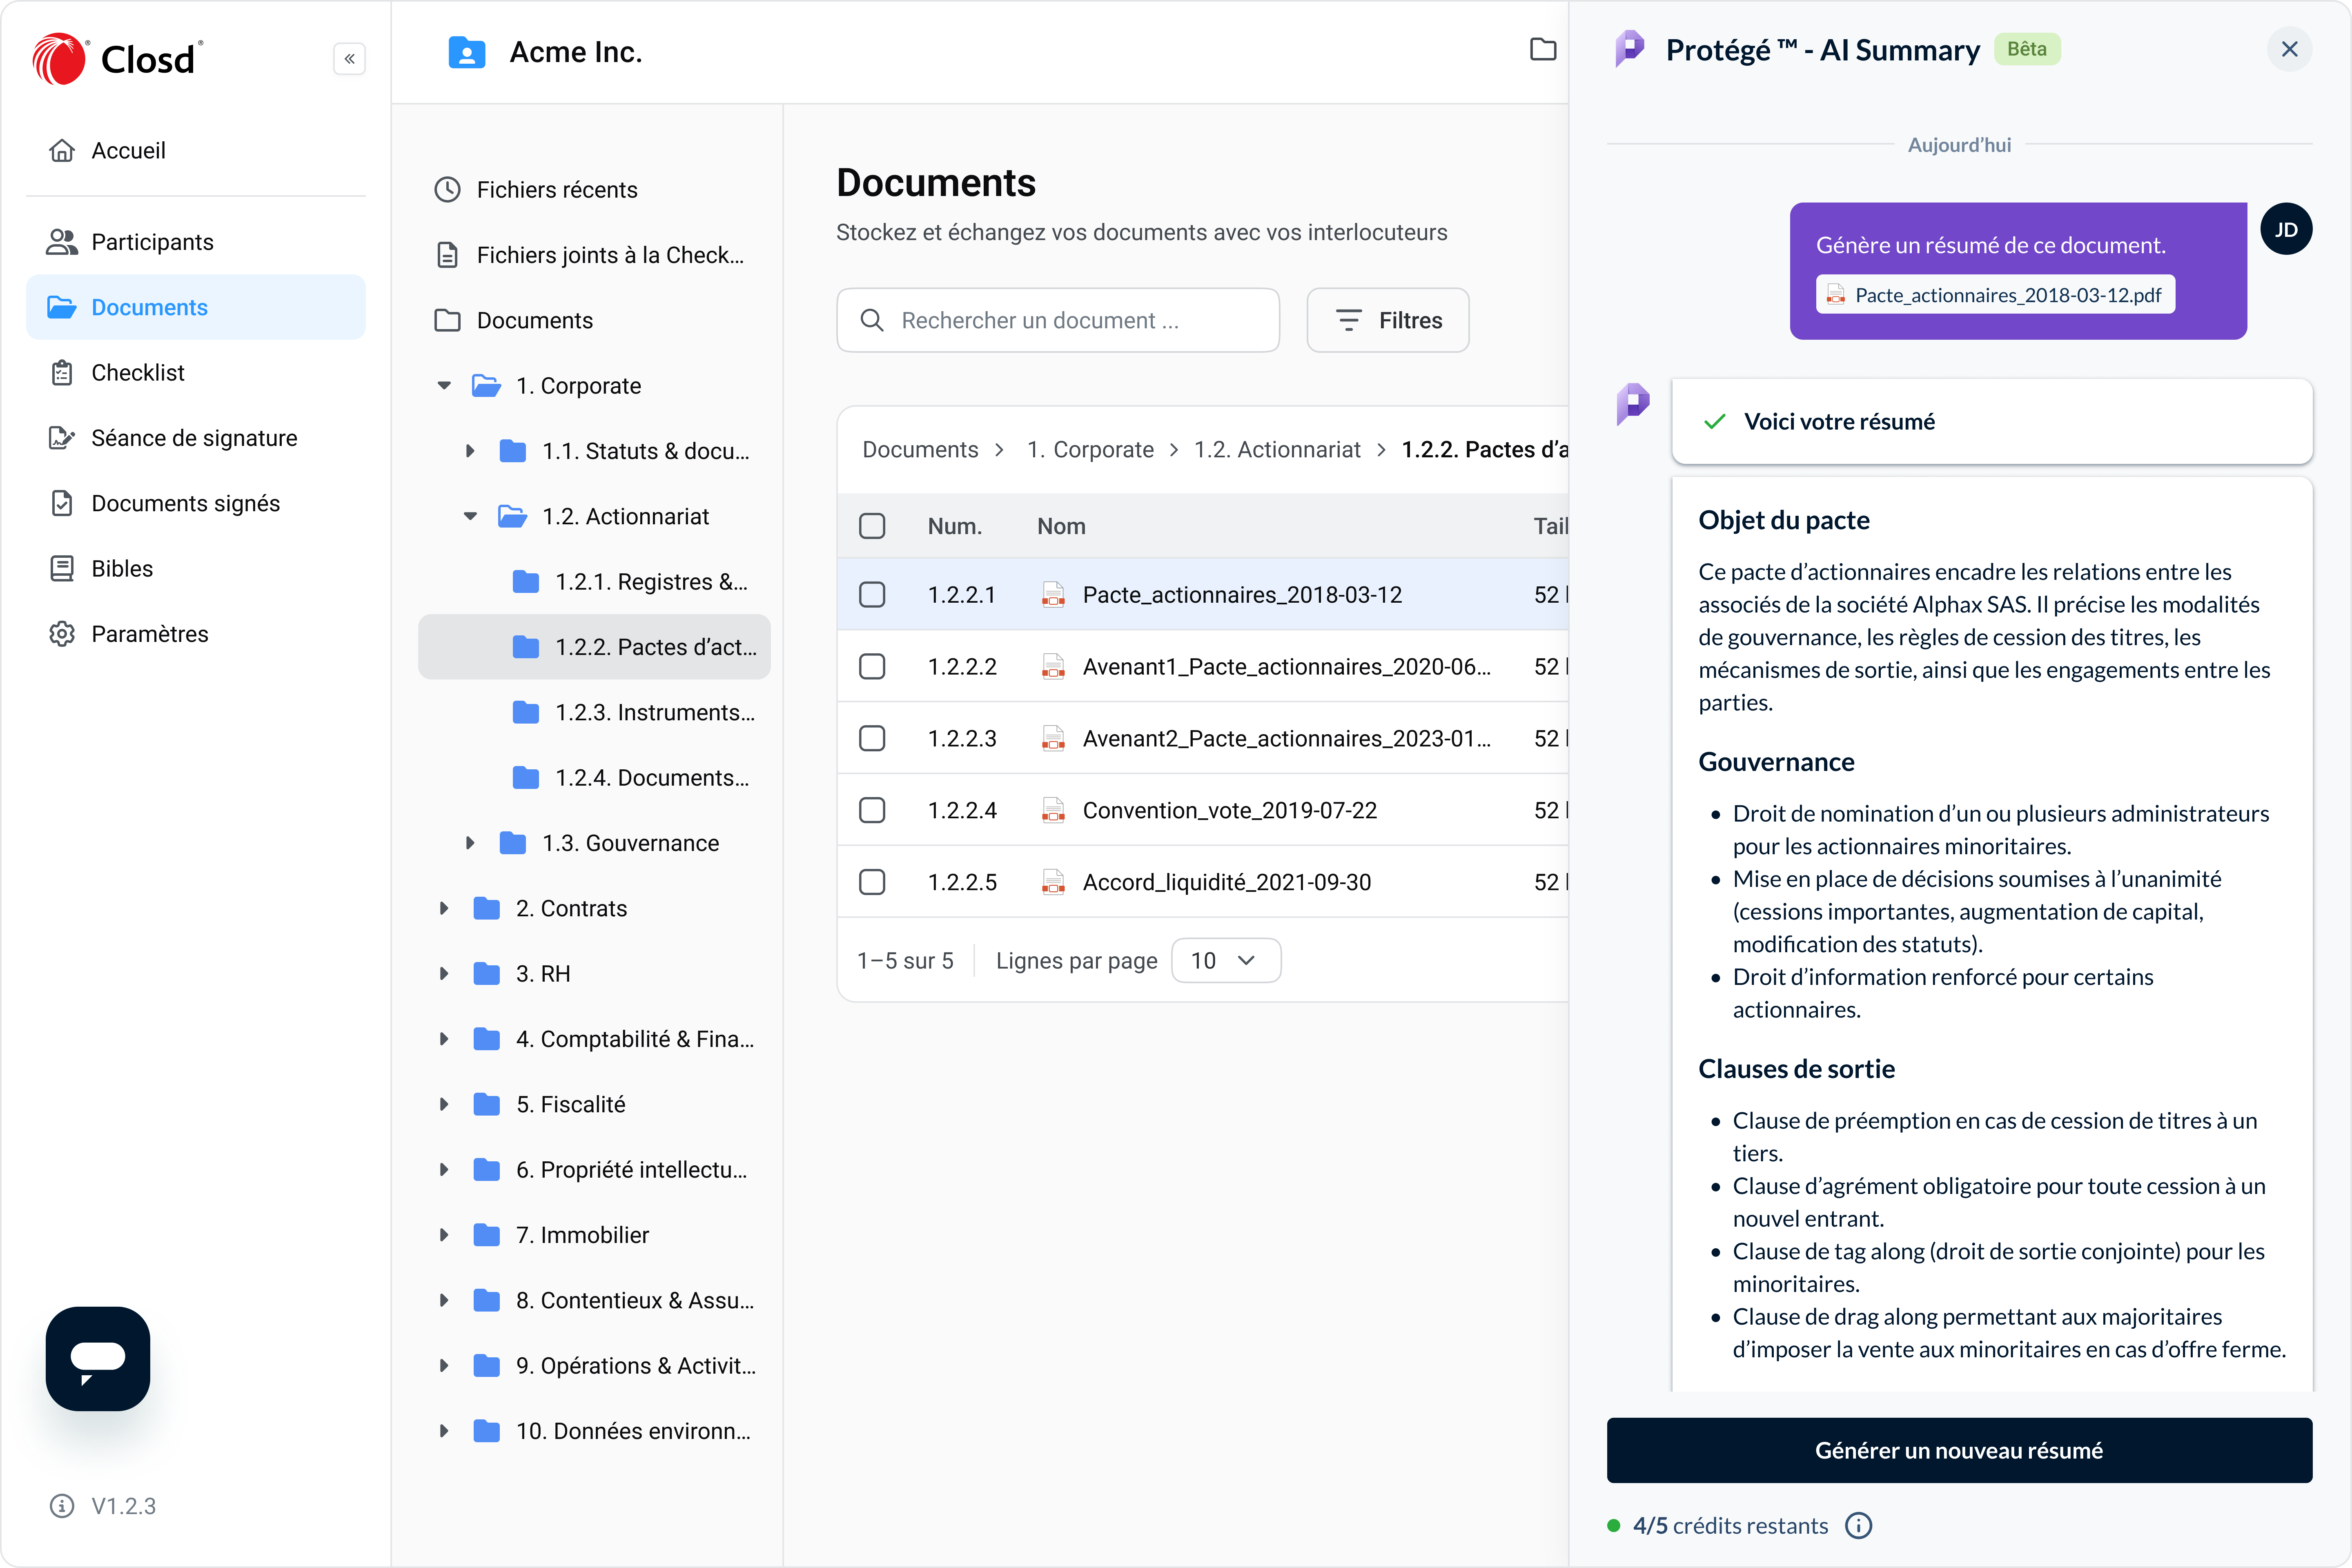Open Séance de signature menu item
The image size is (2352, 1568).
pos(194,438)
